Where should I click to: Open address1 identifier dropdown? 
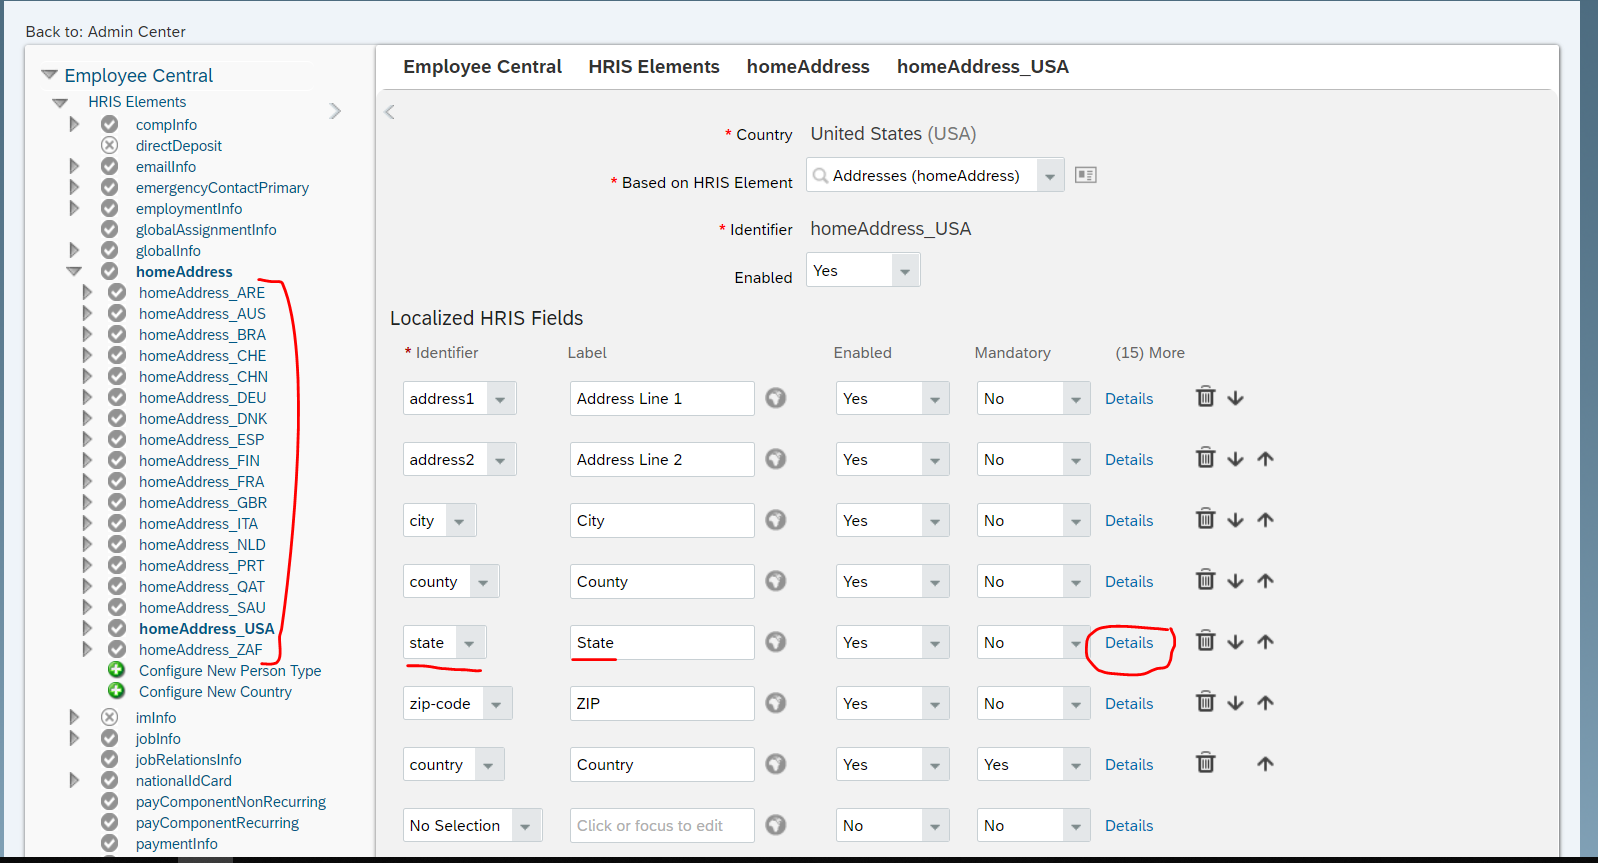(500, 399)
